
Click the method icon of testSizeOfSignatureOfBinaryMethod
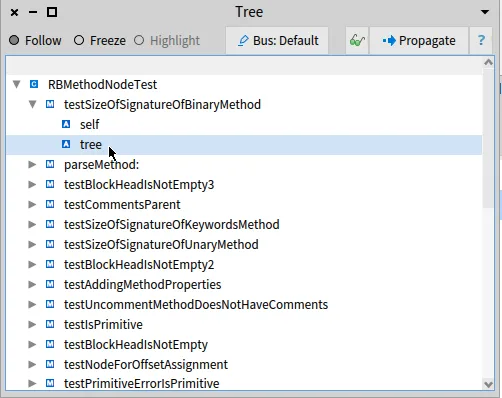coord(50,104)
